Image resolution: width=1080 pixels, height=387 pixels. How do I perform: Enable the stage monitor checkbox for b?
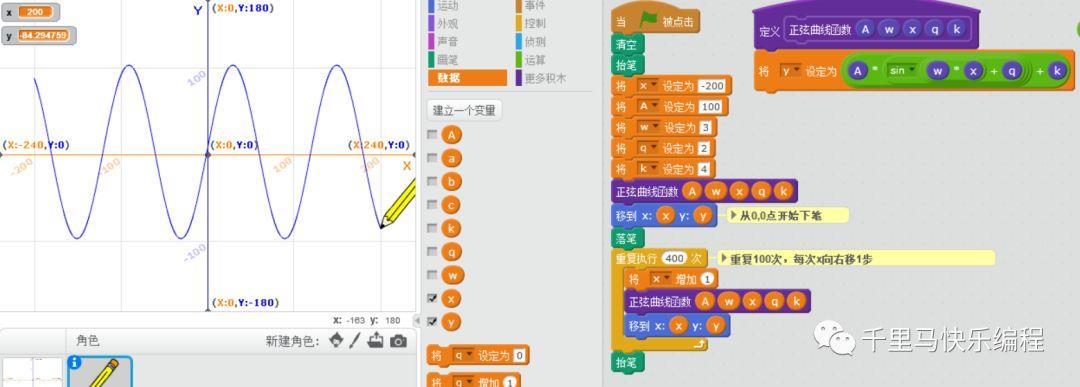click(x=432, y=182)
